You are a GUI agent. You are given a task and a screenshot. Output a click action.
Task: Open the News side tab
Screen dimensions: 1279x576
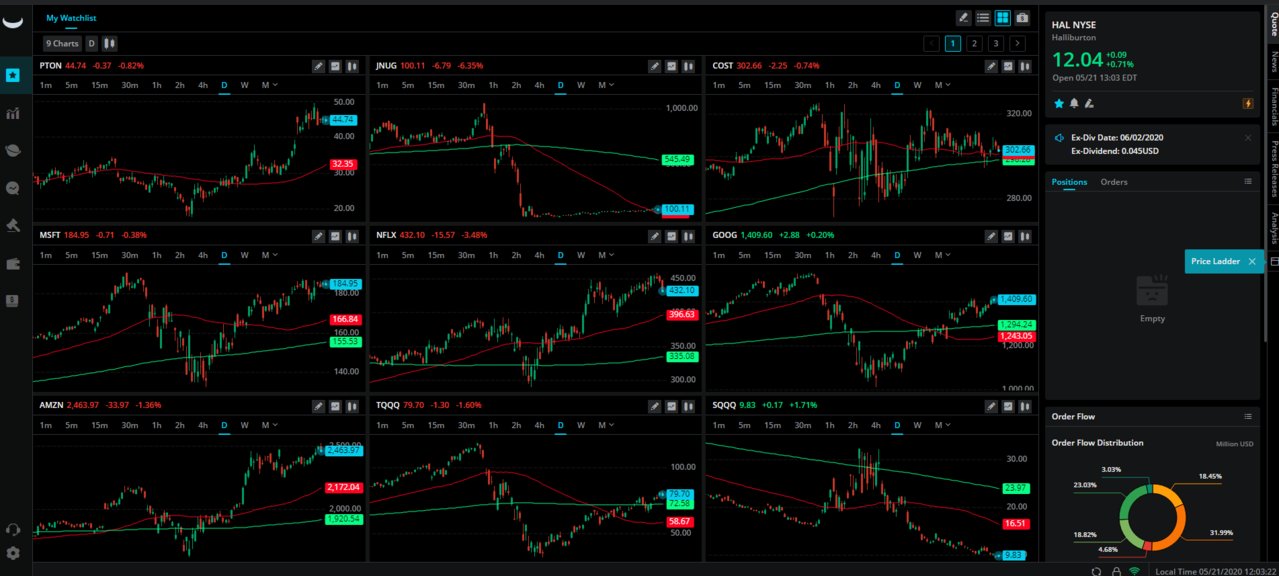pyautogui.click(x=1273, y=63)
